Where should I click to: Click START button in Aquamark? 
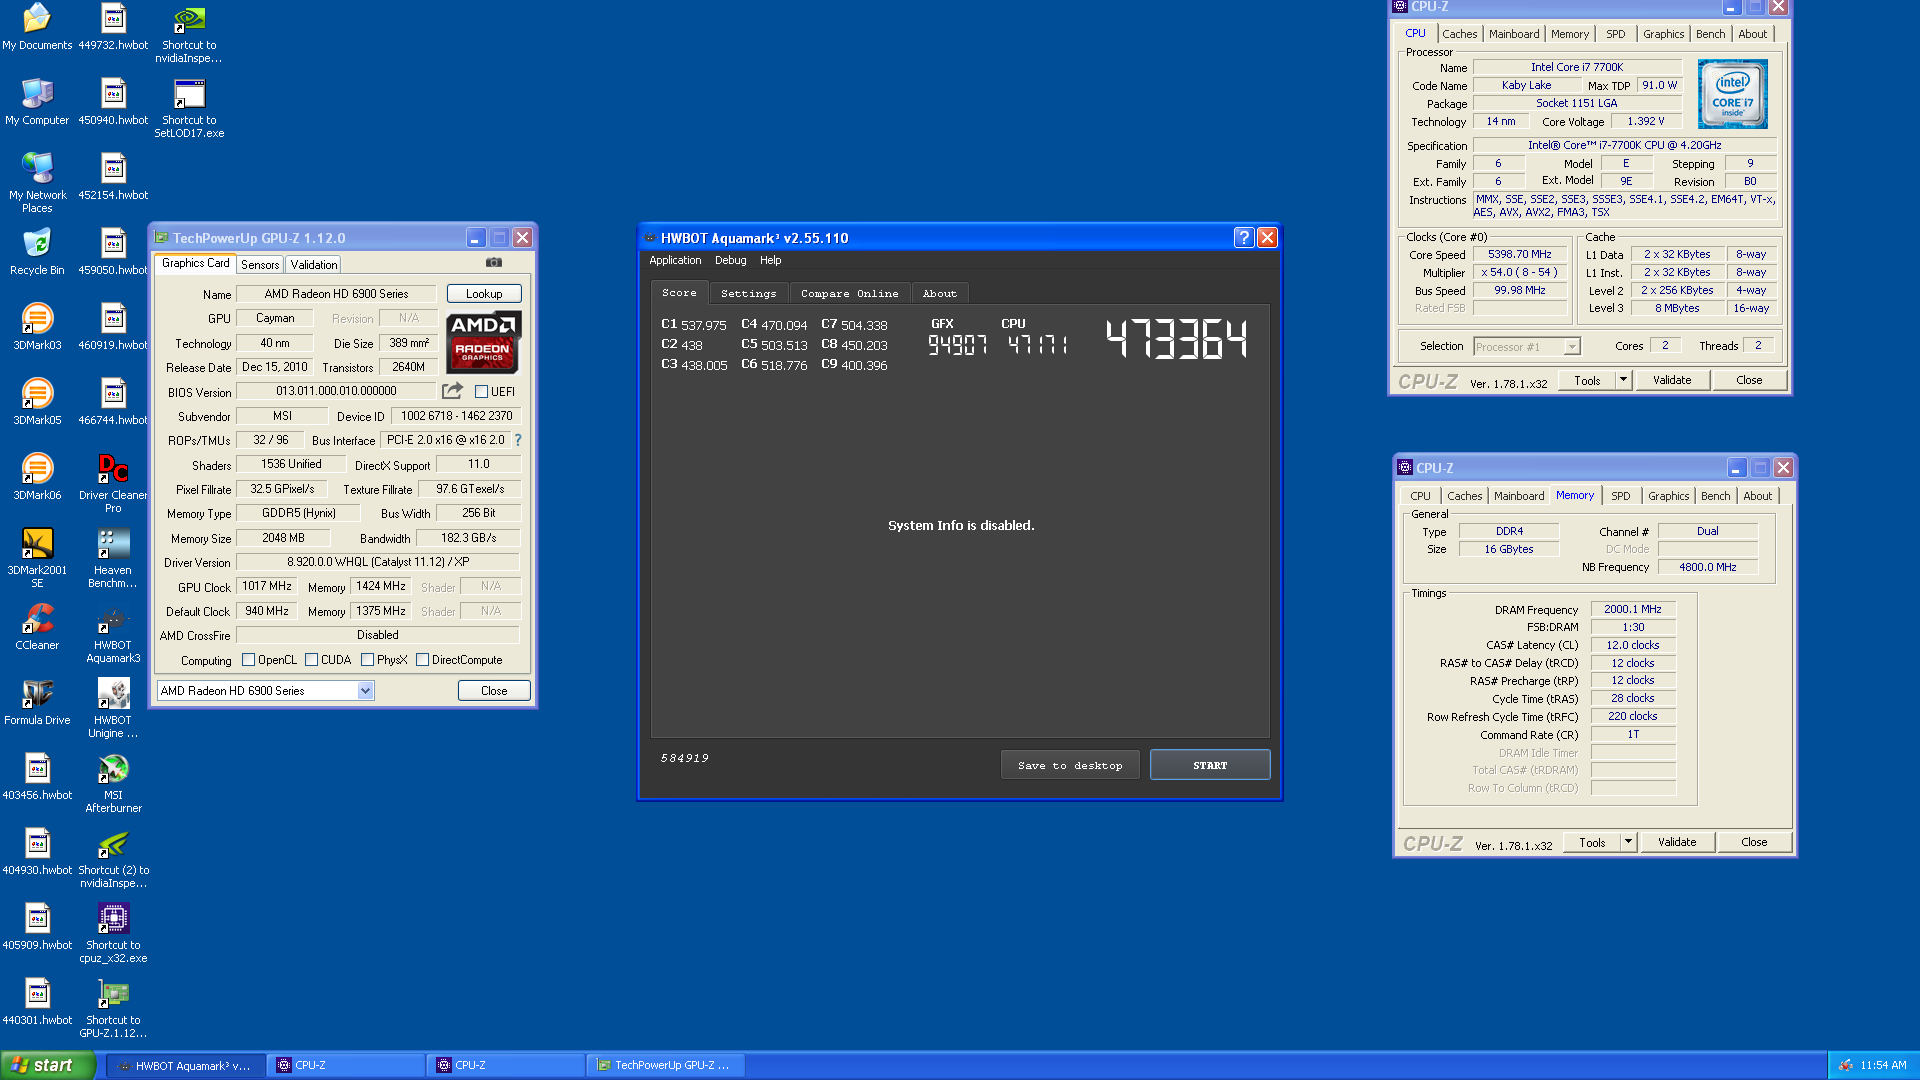pyautogui.click(x=1210, y=765)
